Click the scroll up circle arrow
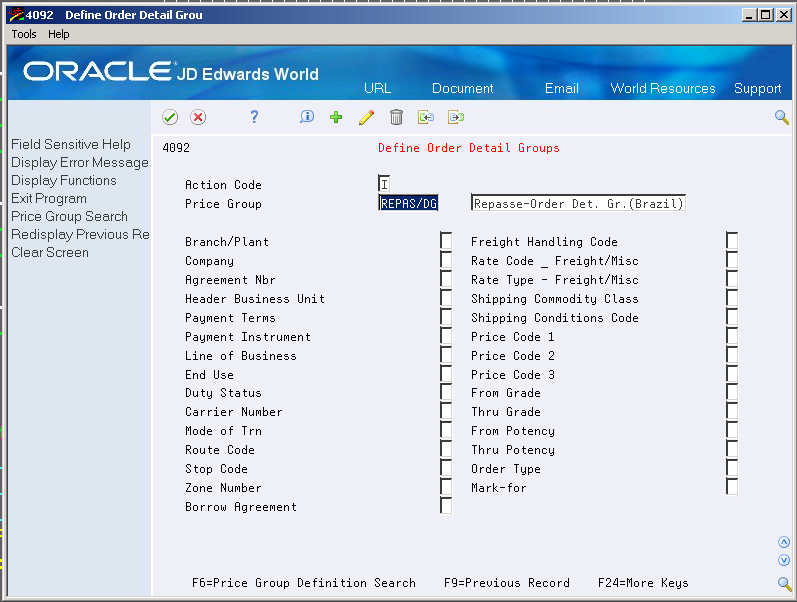 click(x=784, y=542)
